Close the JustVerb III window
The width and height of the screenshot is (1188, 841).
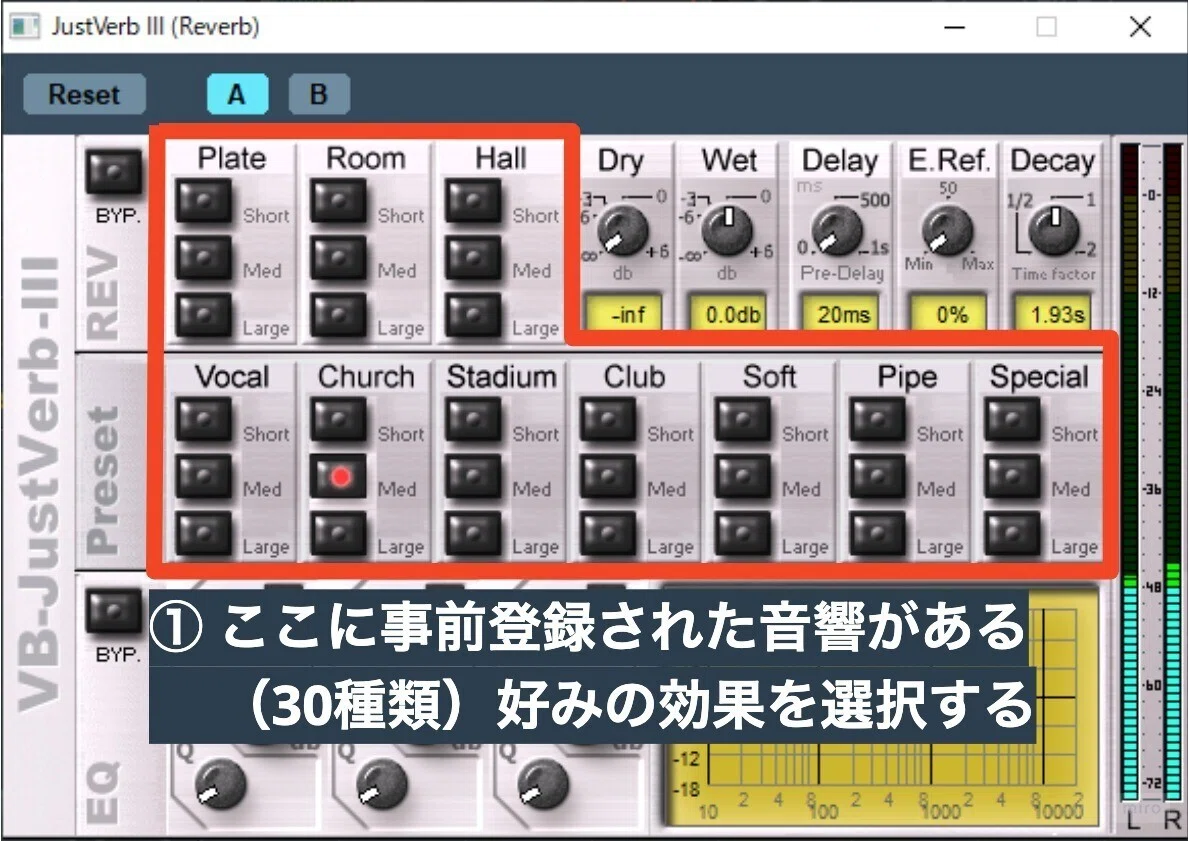tap(1140, 27)
